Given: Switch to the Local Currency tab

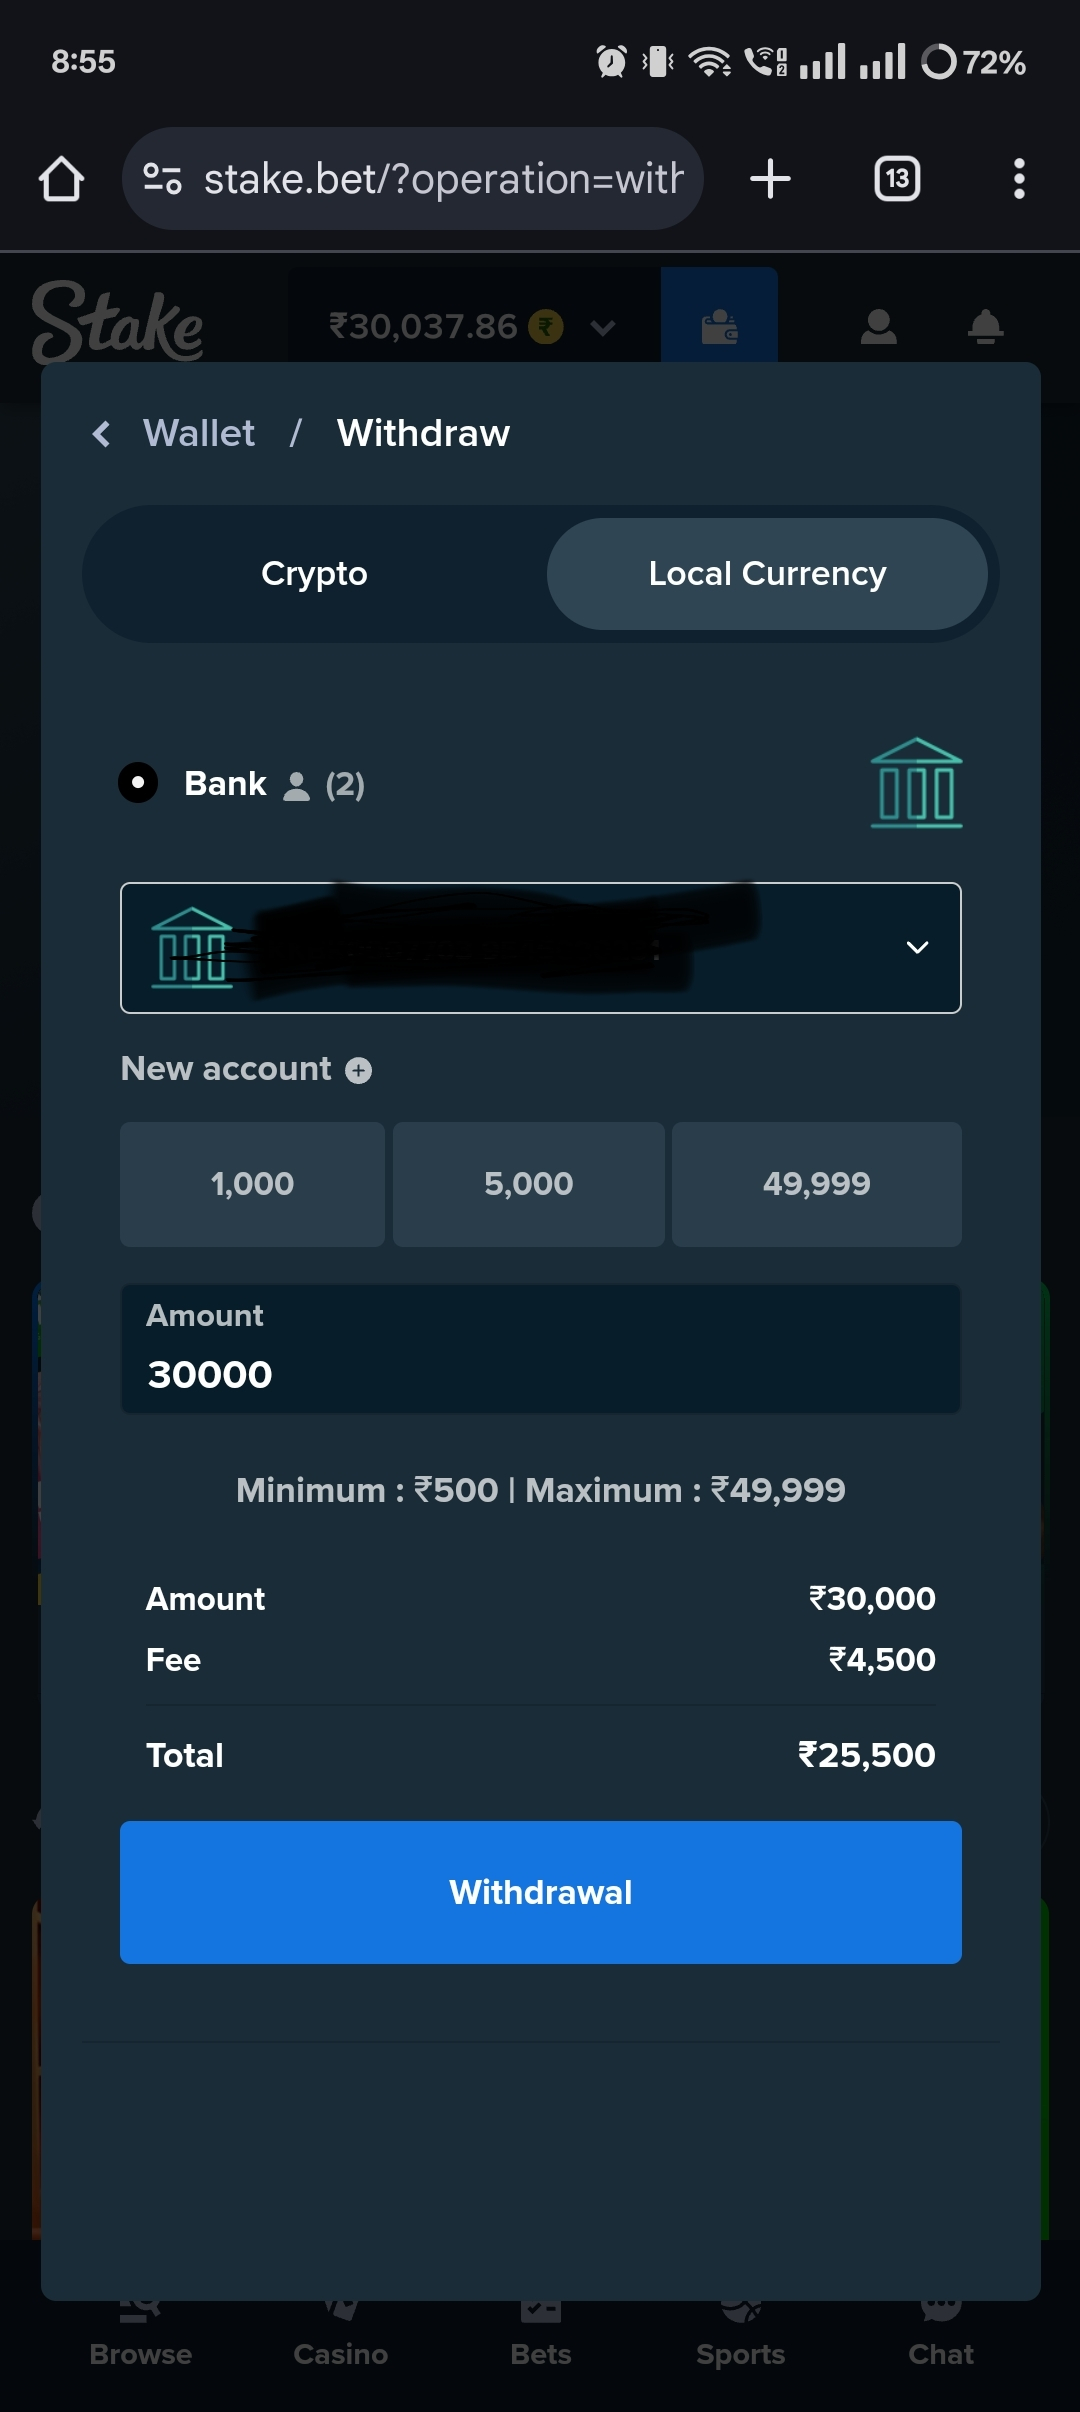Looking at the screenshot, I should click(767, 574).
